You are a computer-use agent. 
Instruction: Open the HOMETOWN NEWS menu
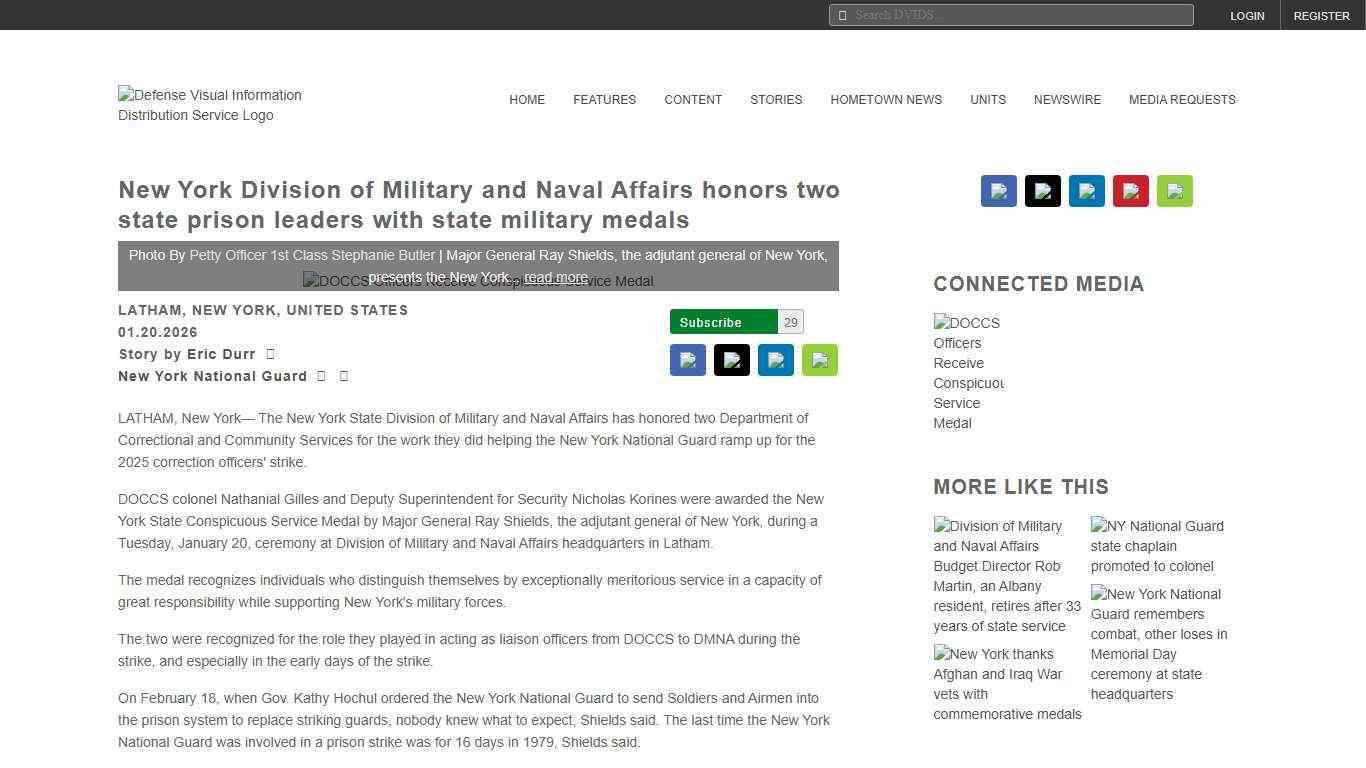(886, 99)
